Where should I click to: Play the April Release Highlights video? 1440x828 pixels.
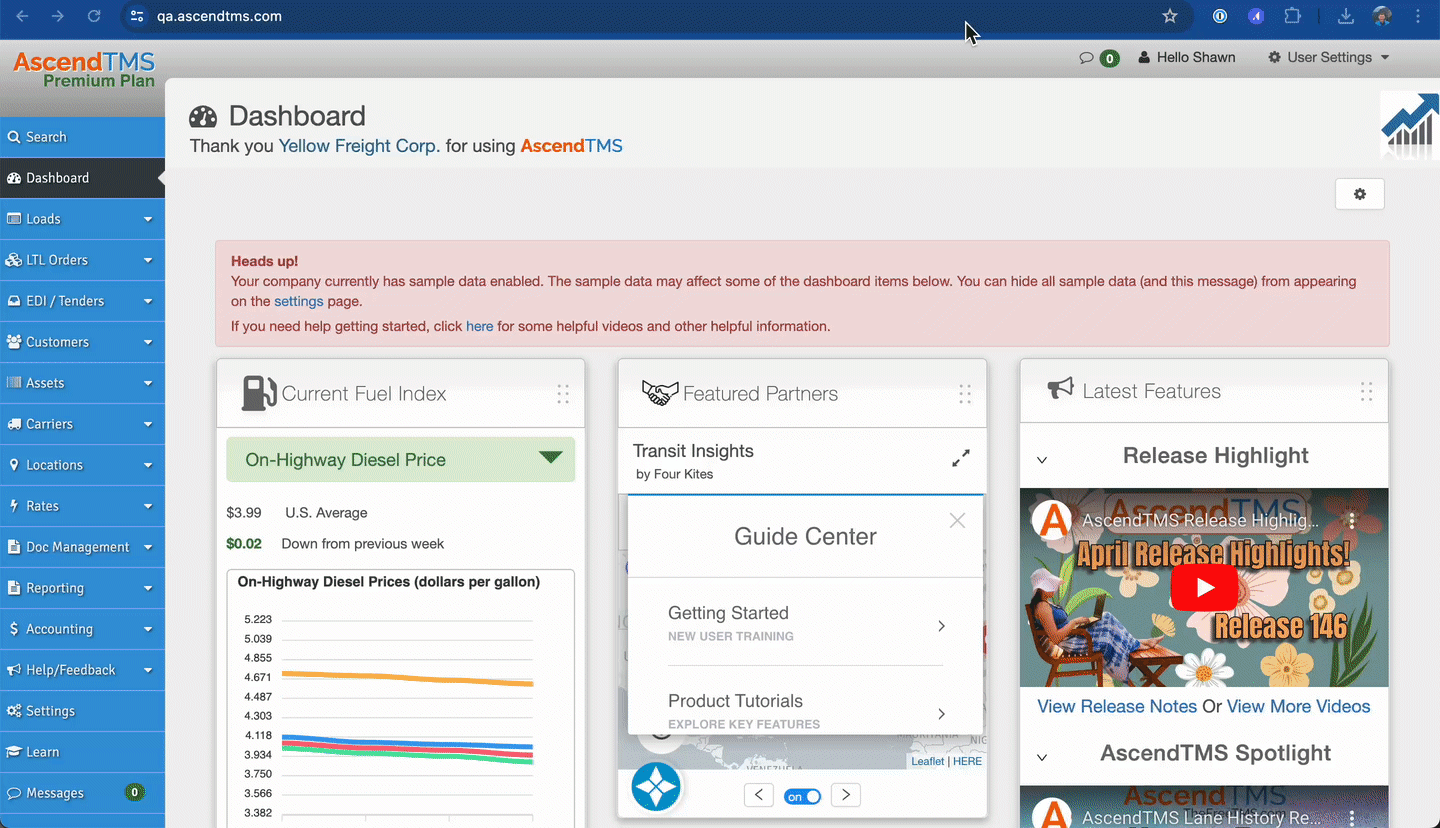point(1204,587)
